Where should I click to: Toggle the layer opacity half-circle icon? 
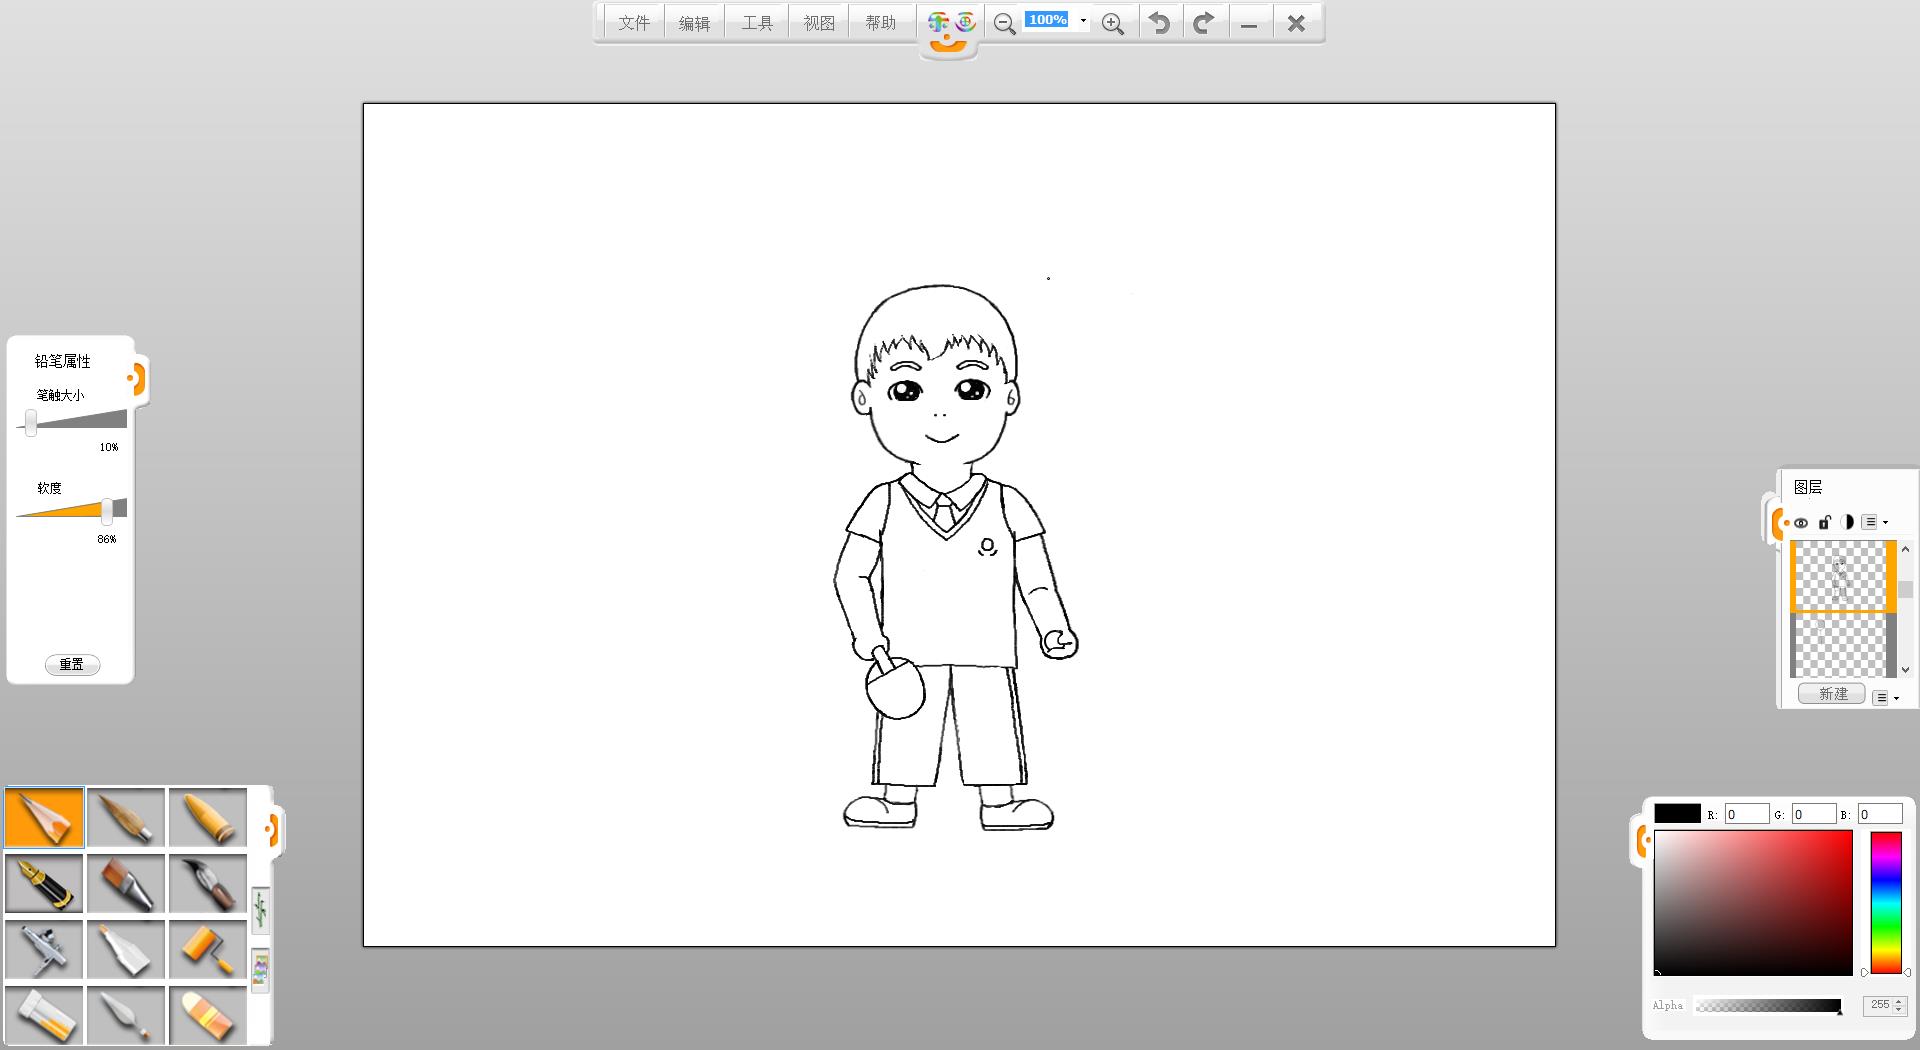[x=1847, y=523]
